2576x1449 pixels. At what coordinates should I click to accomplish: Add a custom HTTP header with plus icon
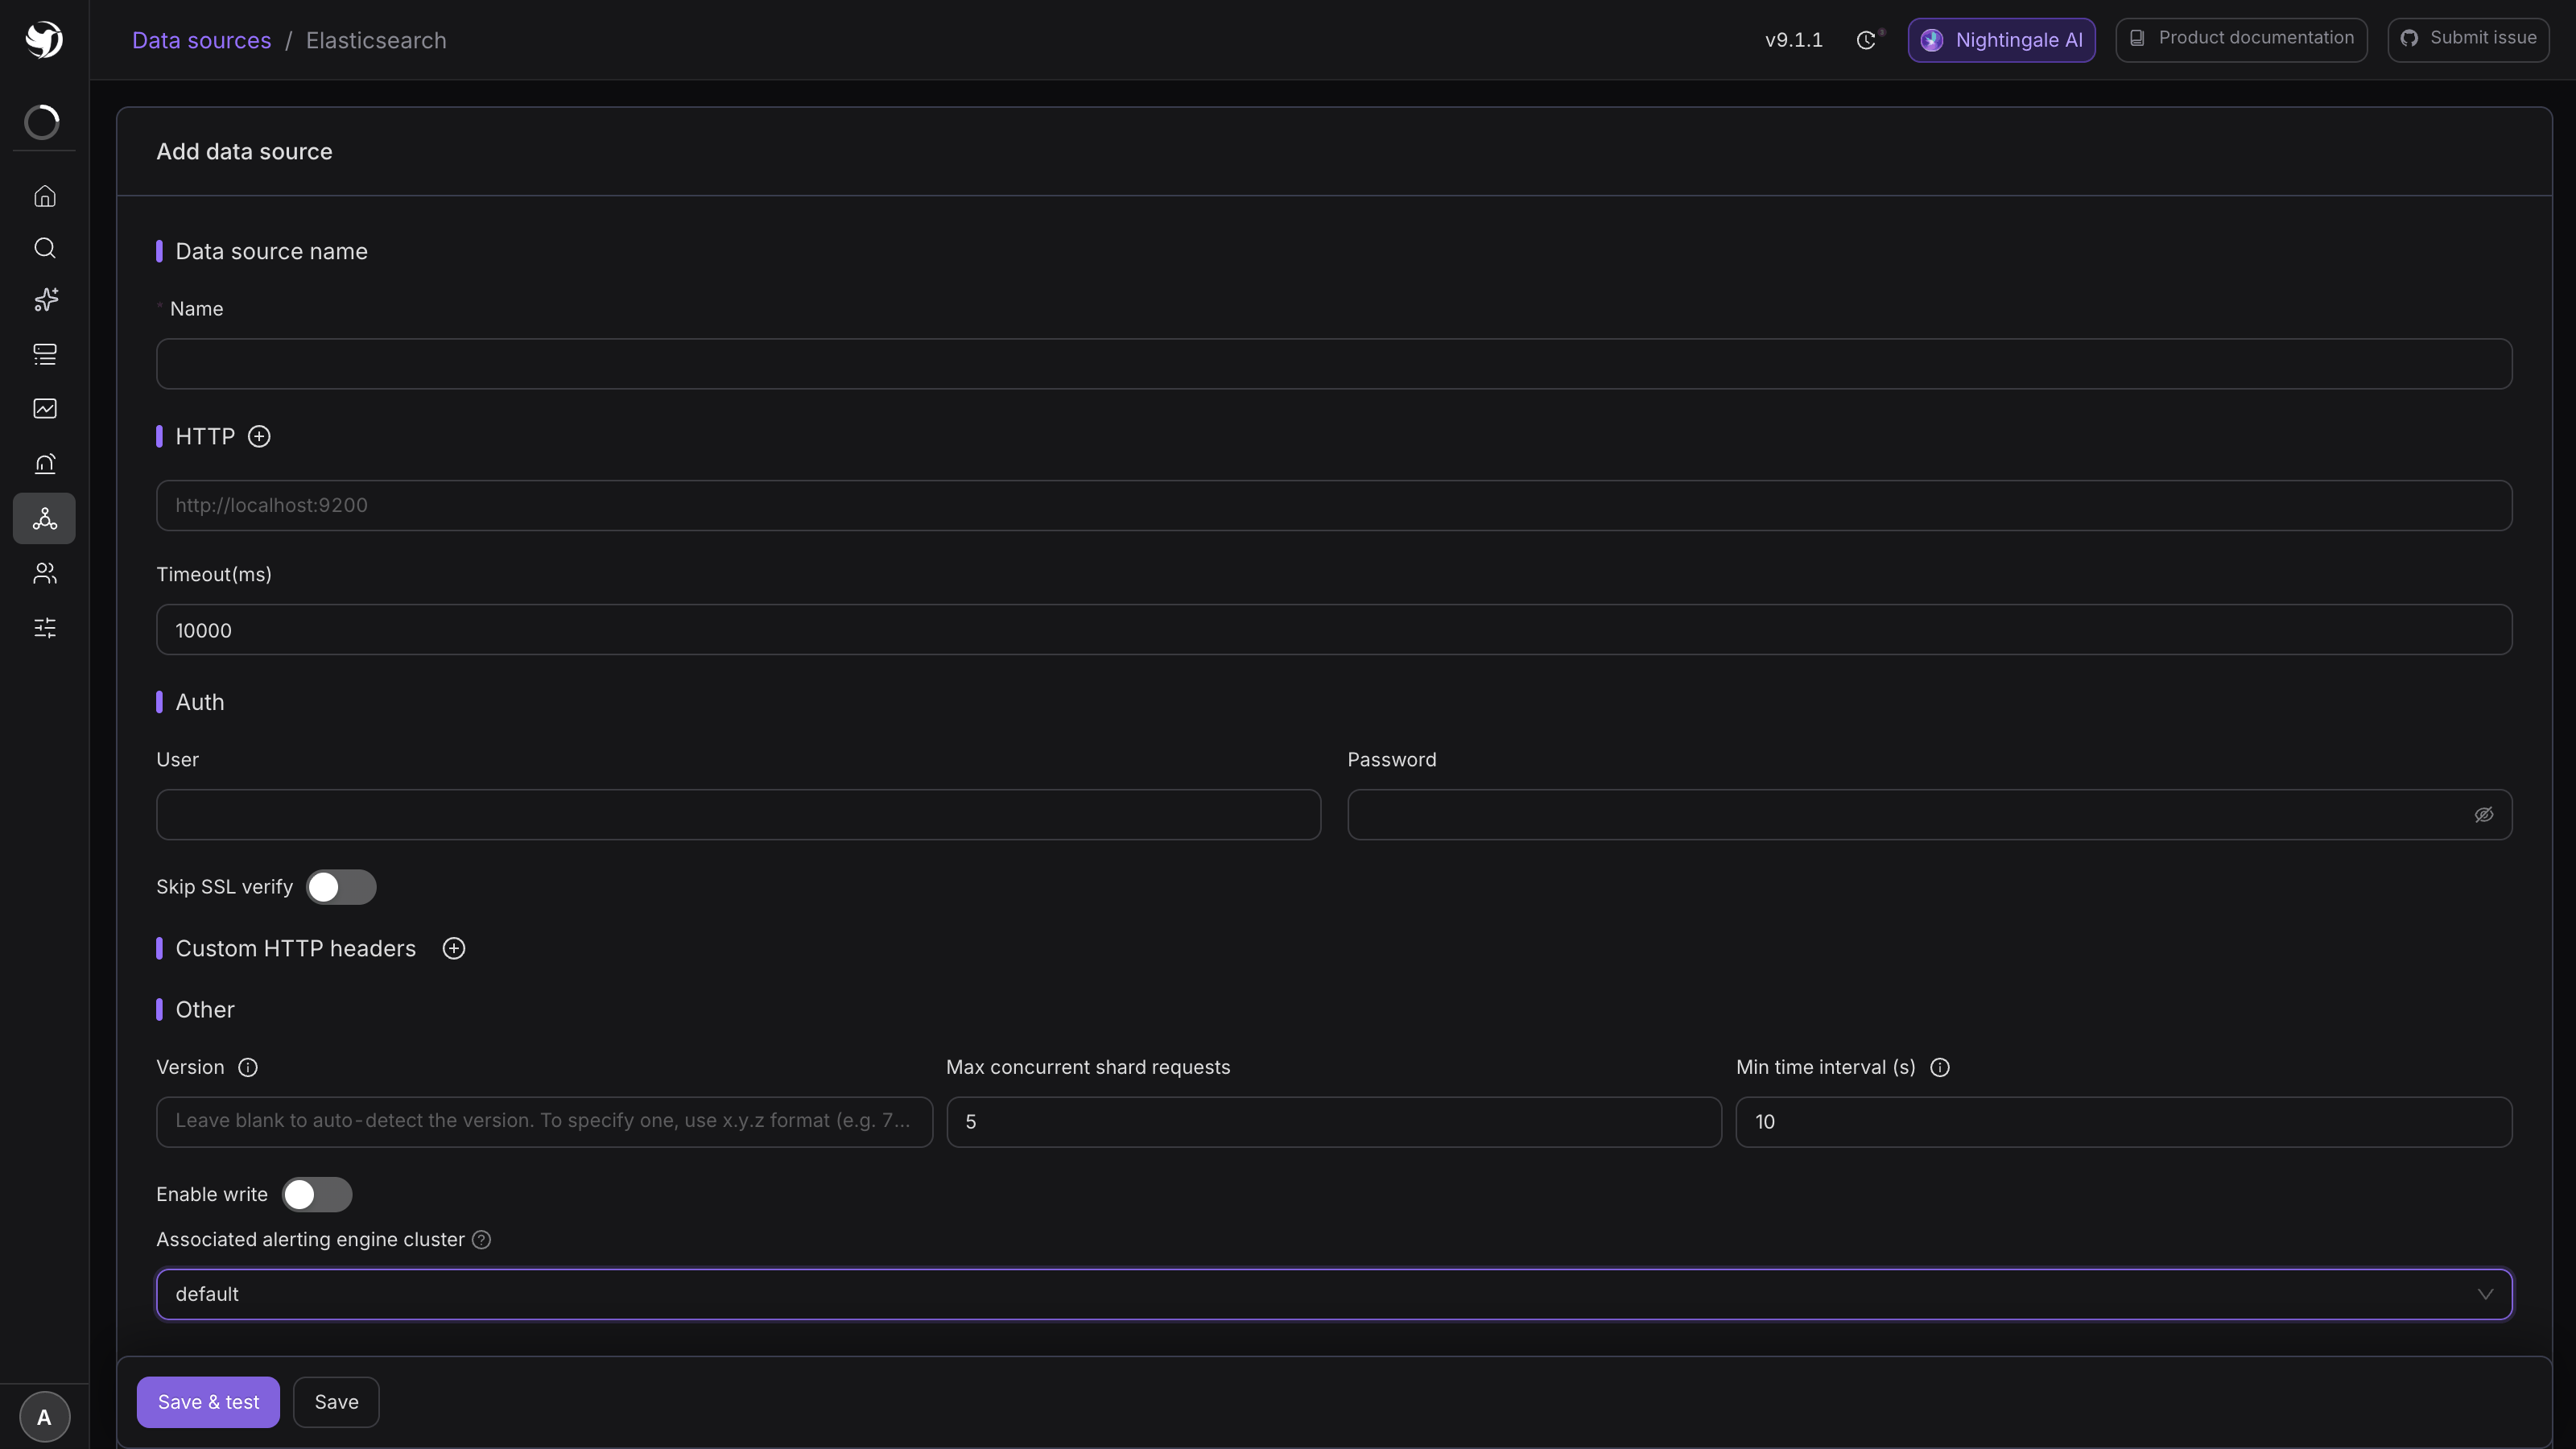(454, 949)
